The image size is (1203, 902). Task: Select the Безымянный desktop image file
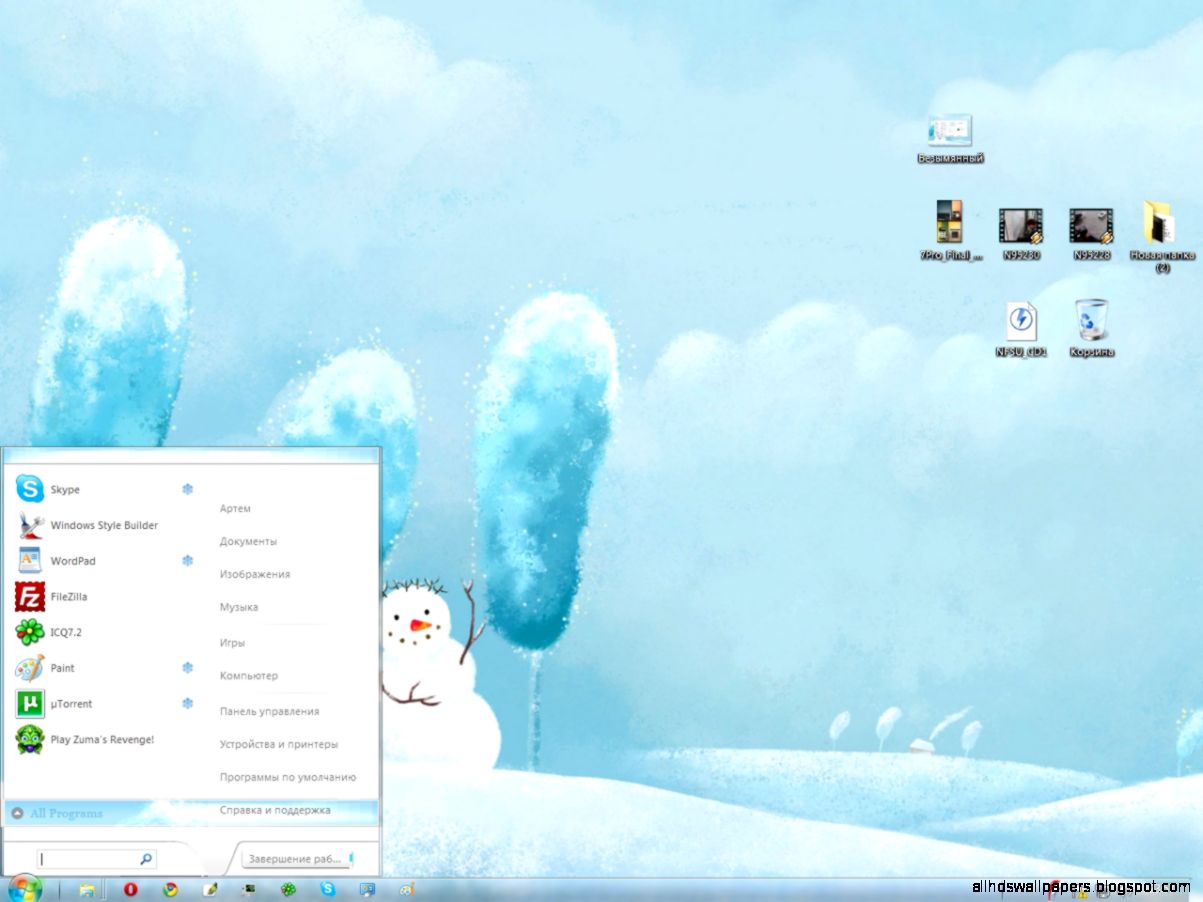[950, 139]
